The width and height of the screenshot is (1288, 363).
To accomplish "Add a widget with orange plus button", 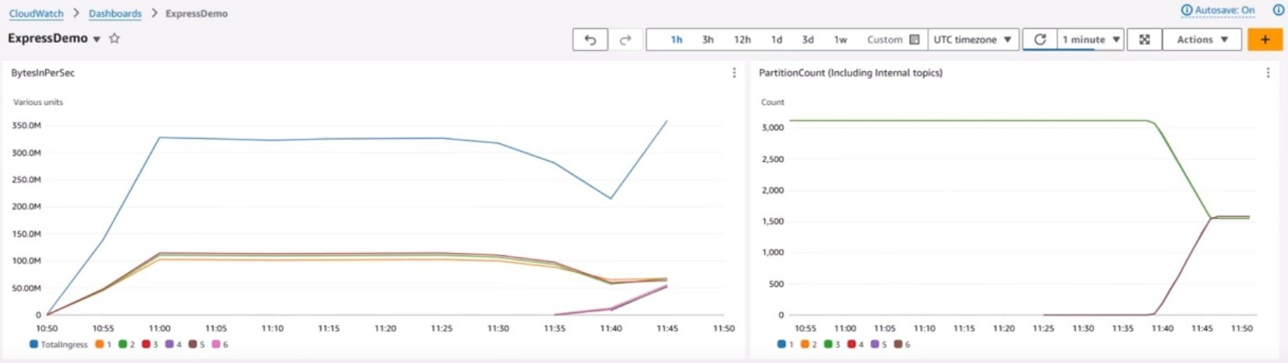I will [1265, 40].
